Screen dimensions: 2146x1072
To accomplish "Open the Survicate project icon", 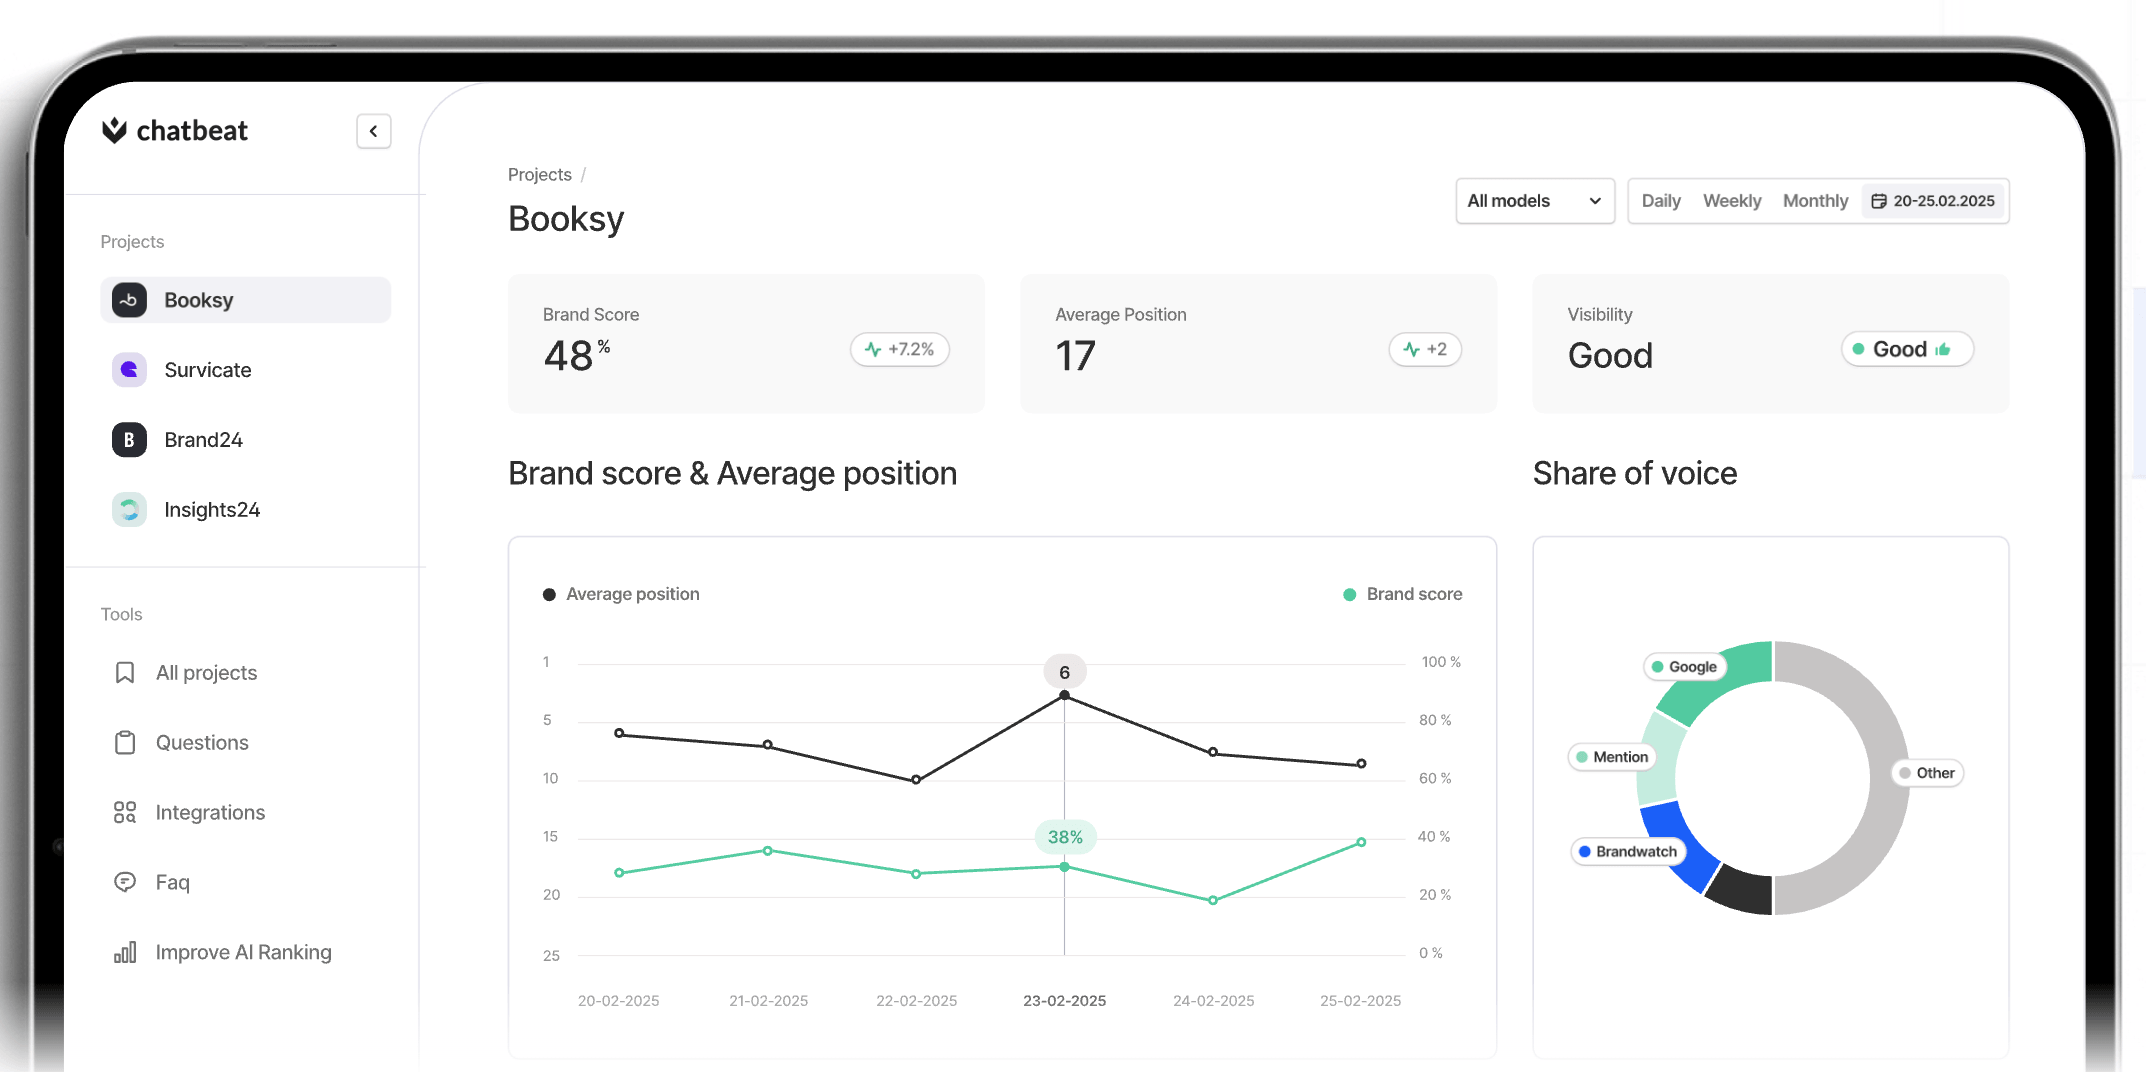I will tap(129, 370).
